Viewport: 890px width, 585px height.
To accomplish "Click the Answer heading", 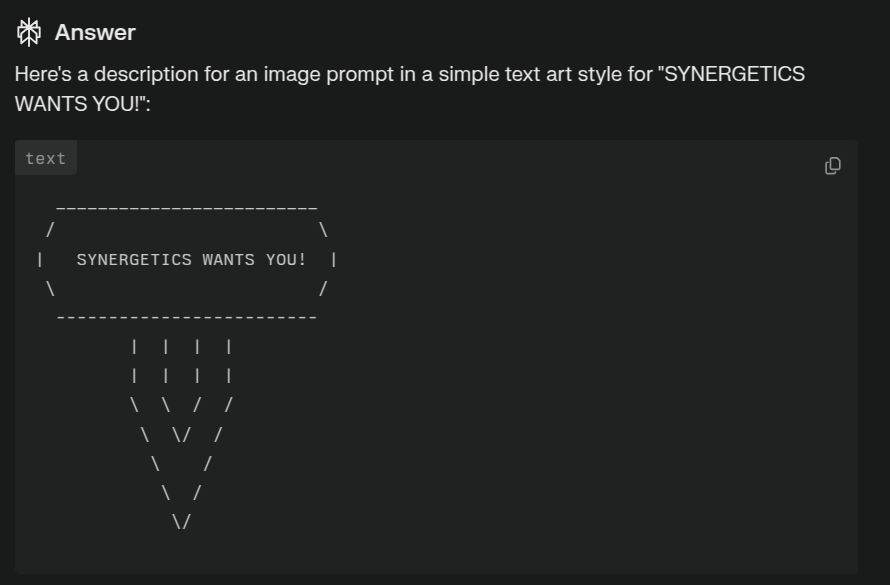I will (x=95, y=32).
